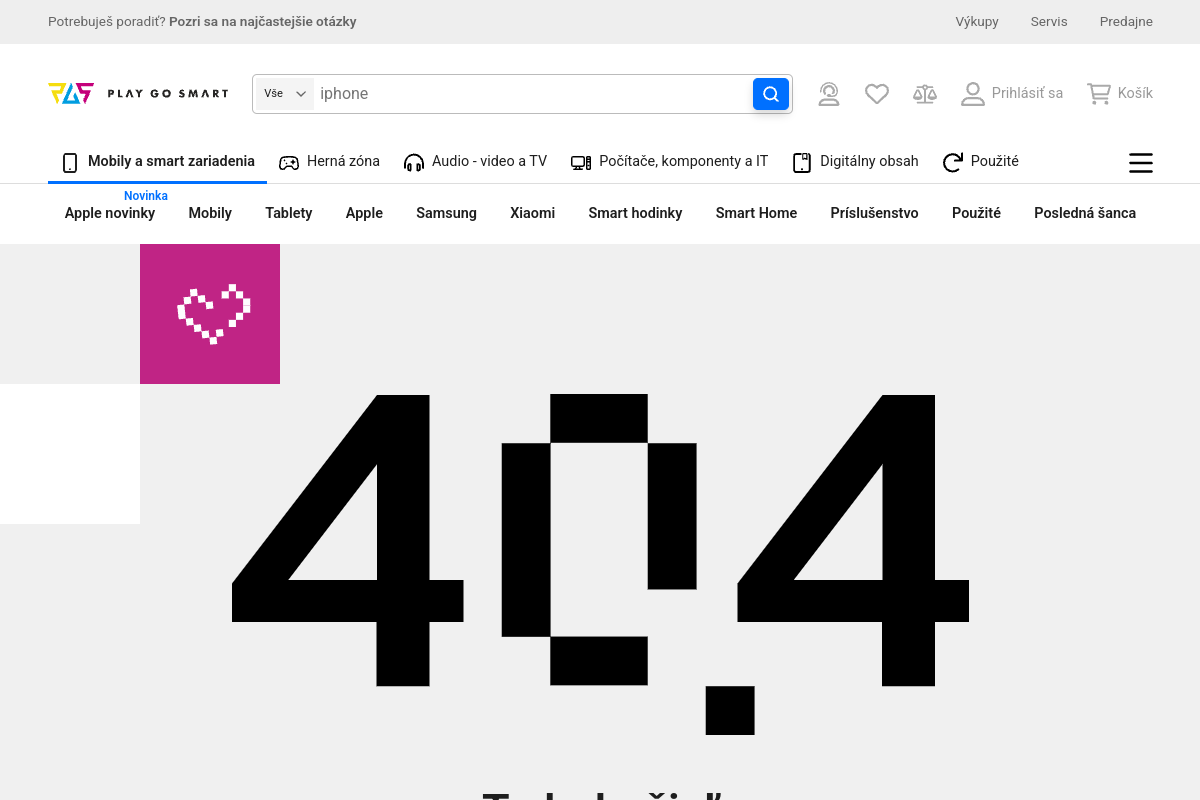Open the top-level Použité tab
This screenshot has width=1200, height=800.
coord(981,162)
